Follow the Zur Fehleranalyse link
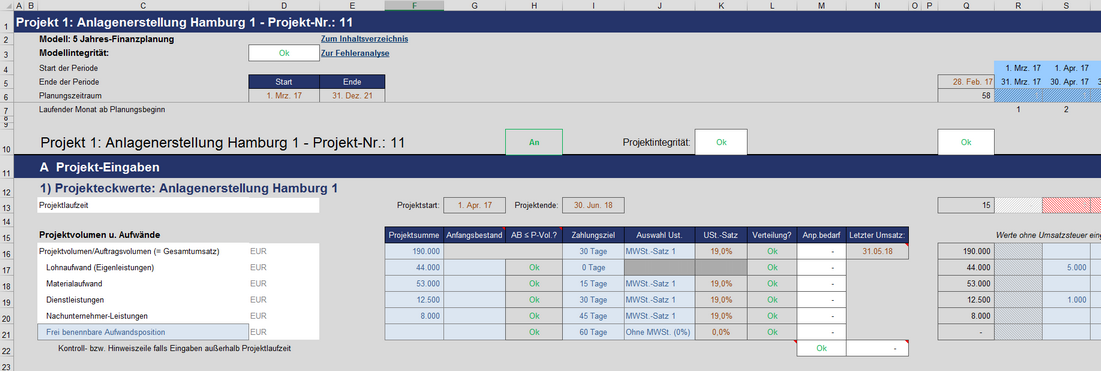 [355, 53]
